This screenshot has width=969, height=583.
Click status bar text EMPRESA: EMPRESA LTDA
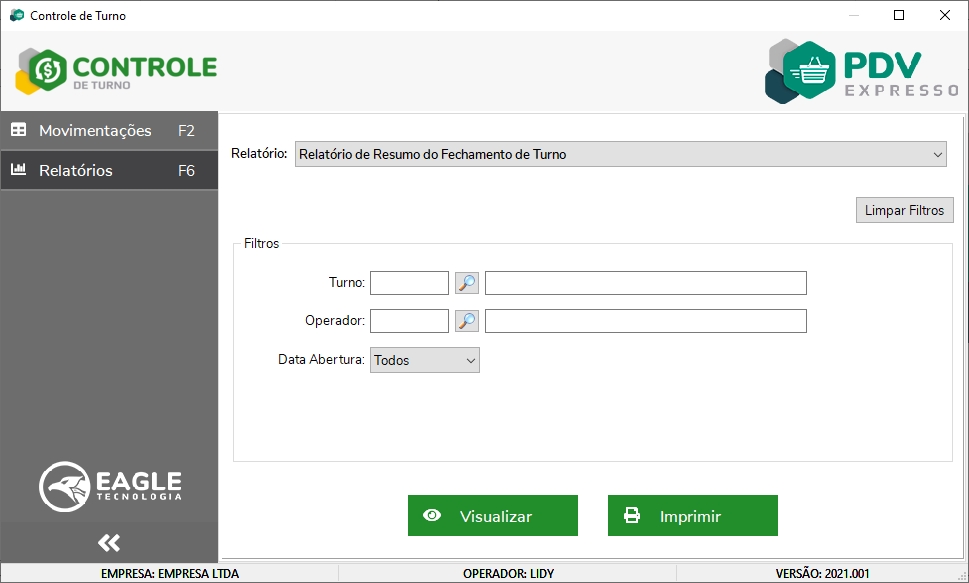coord(170,574)
